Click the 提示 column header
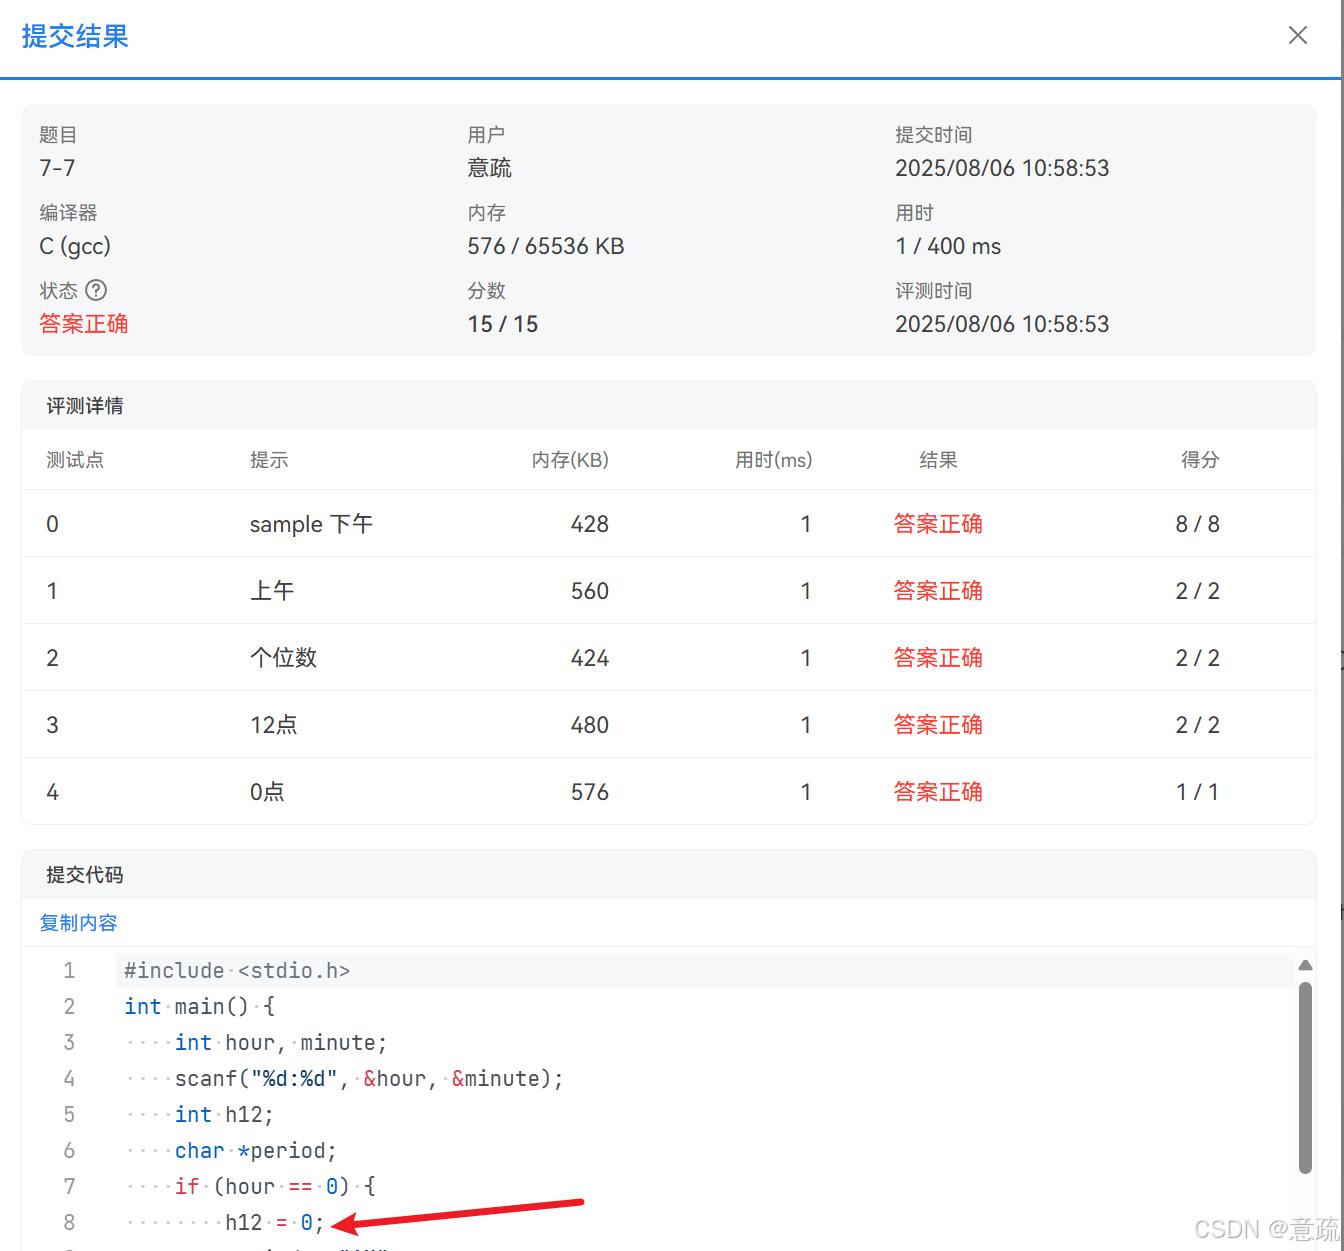The width and height of the screenshot is (1344, 1251). [x=269, y=460]
